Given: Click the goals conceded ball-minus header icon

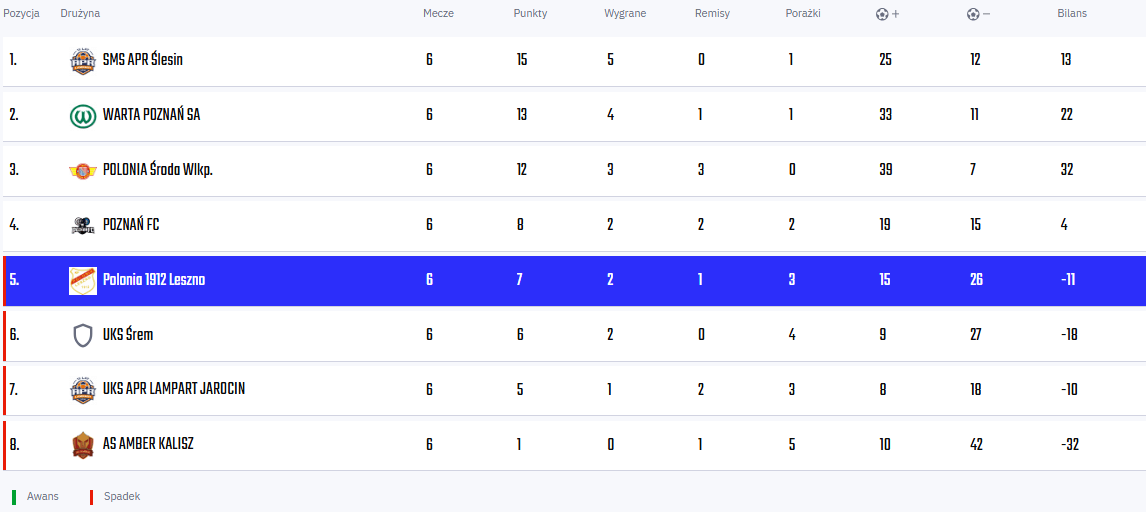Looking at the screenshot, I should (x=978, y=14).
